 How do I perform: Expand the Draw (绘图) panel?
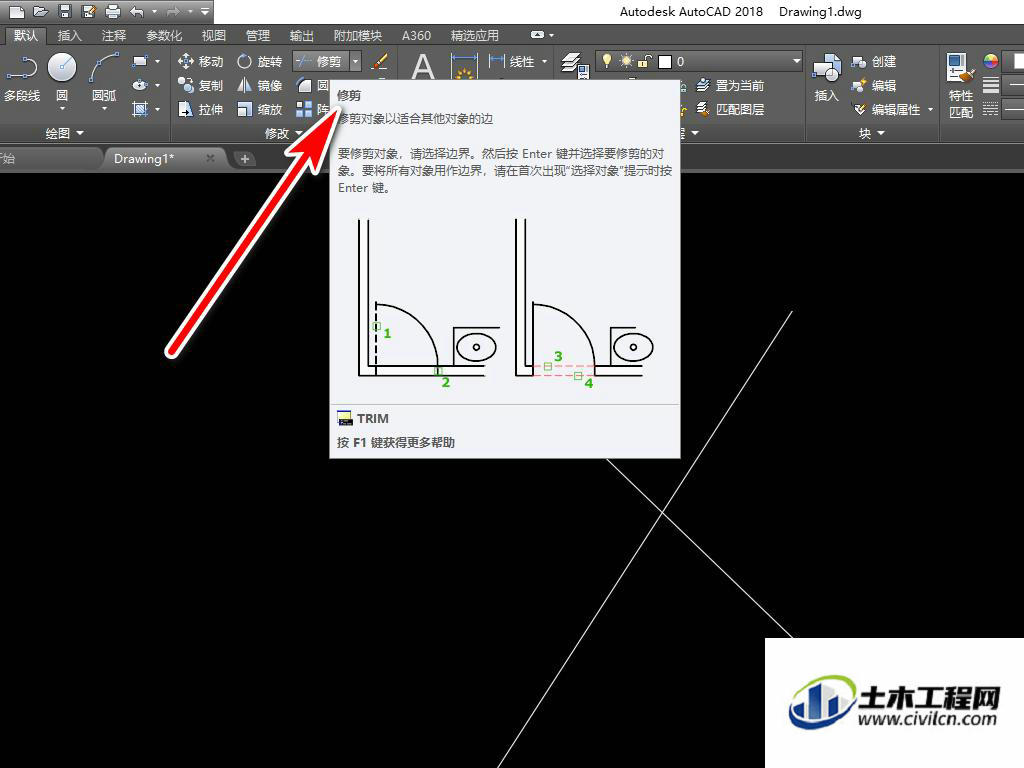(64, 133)
